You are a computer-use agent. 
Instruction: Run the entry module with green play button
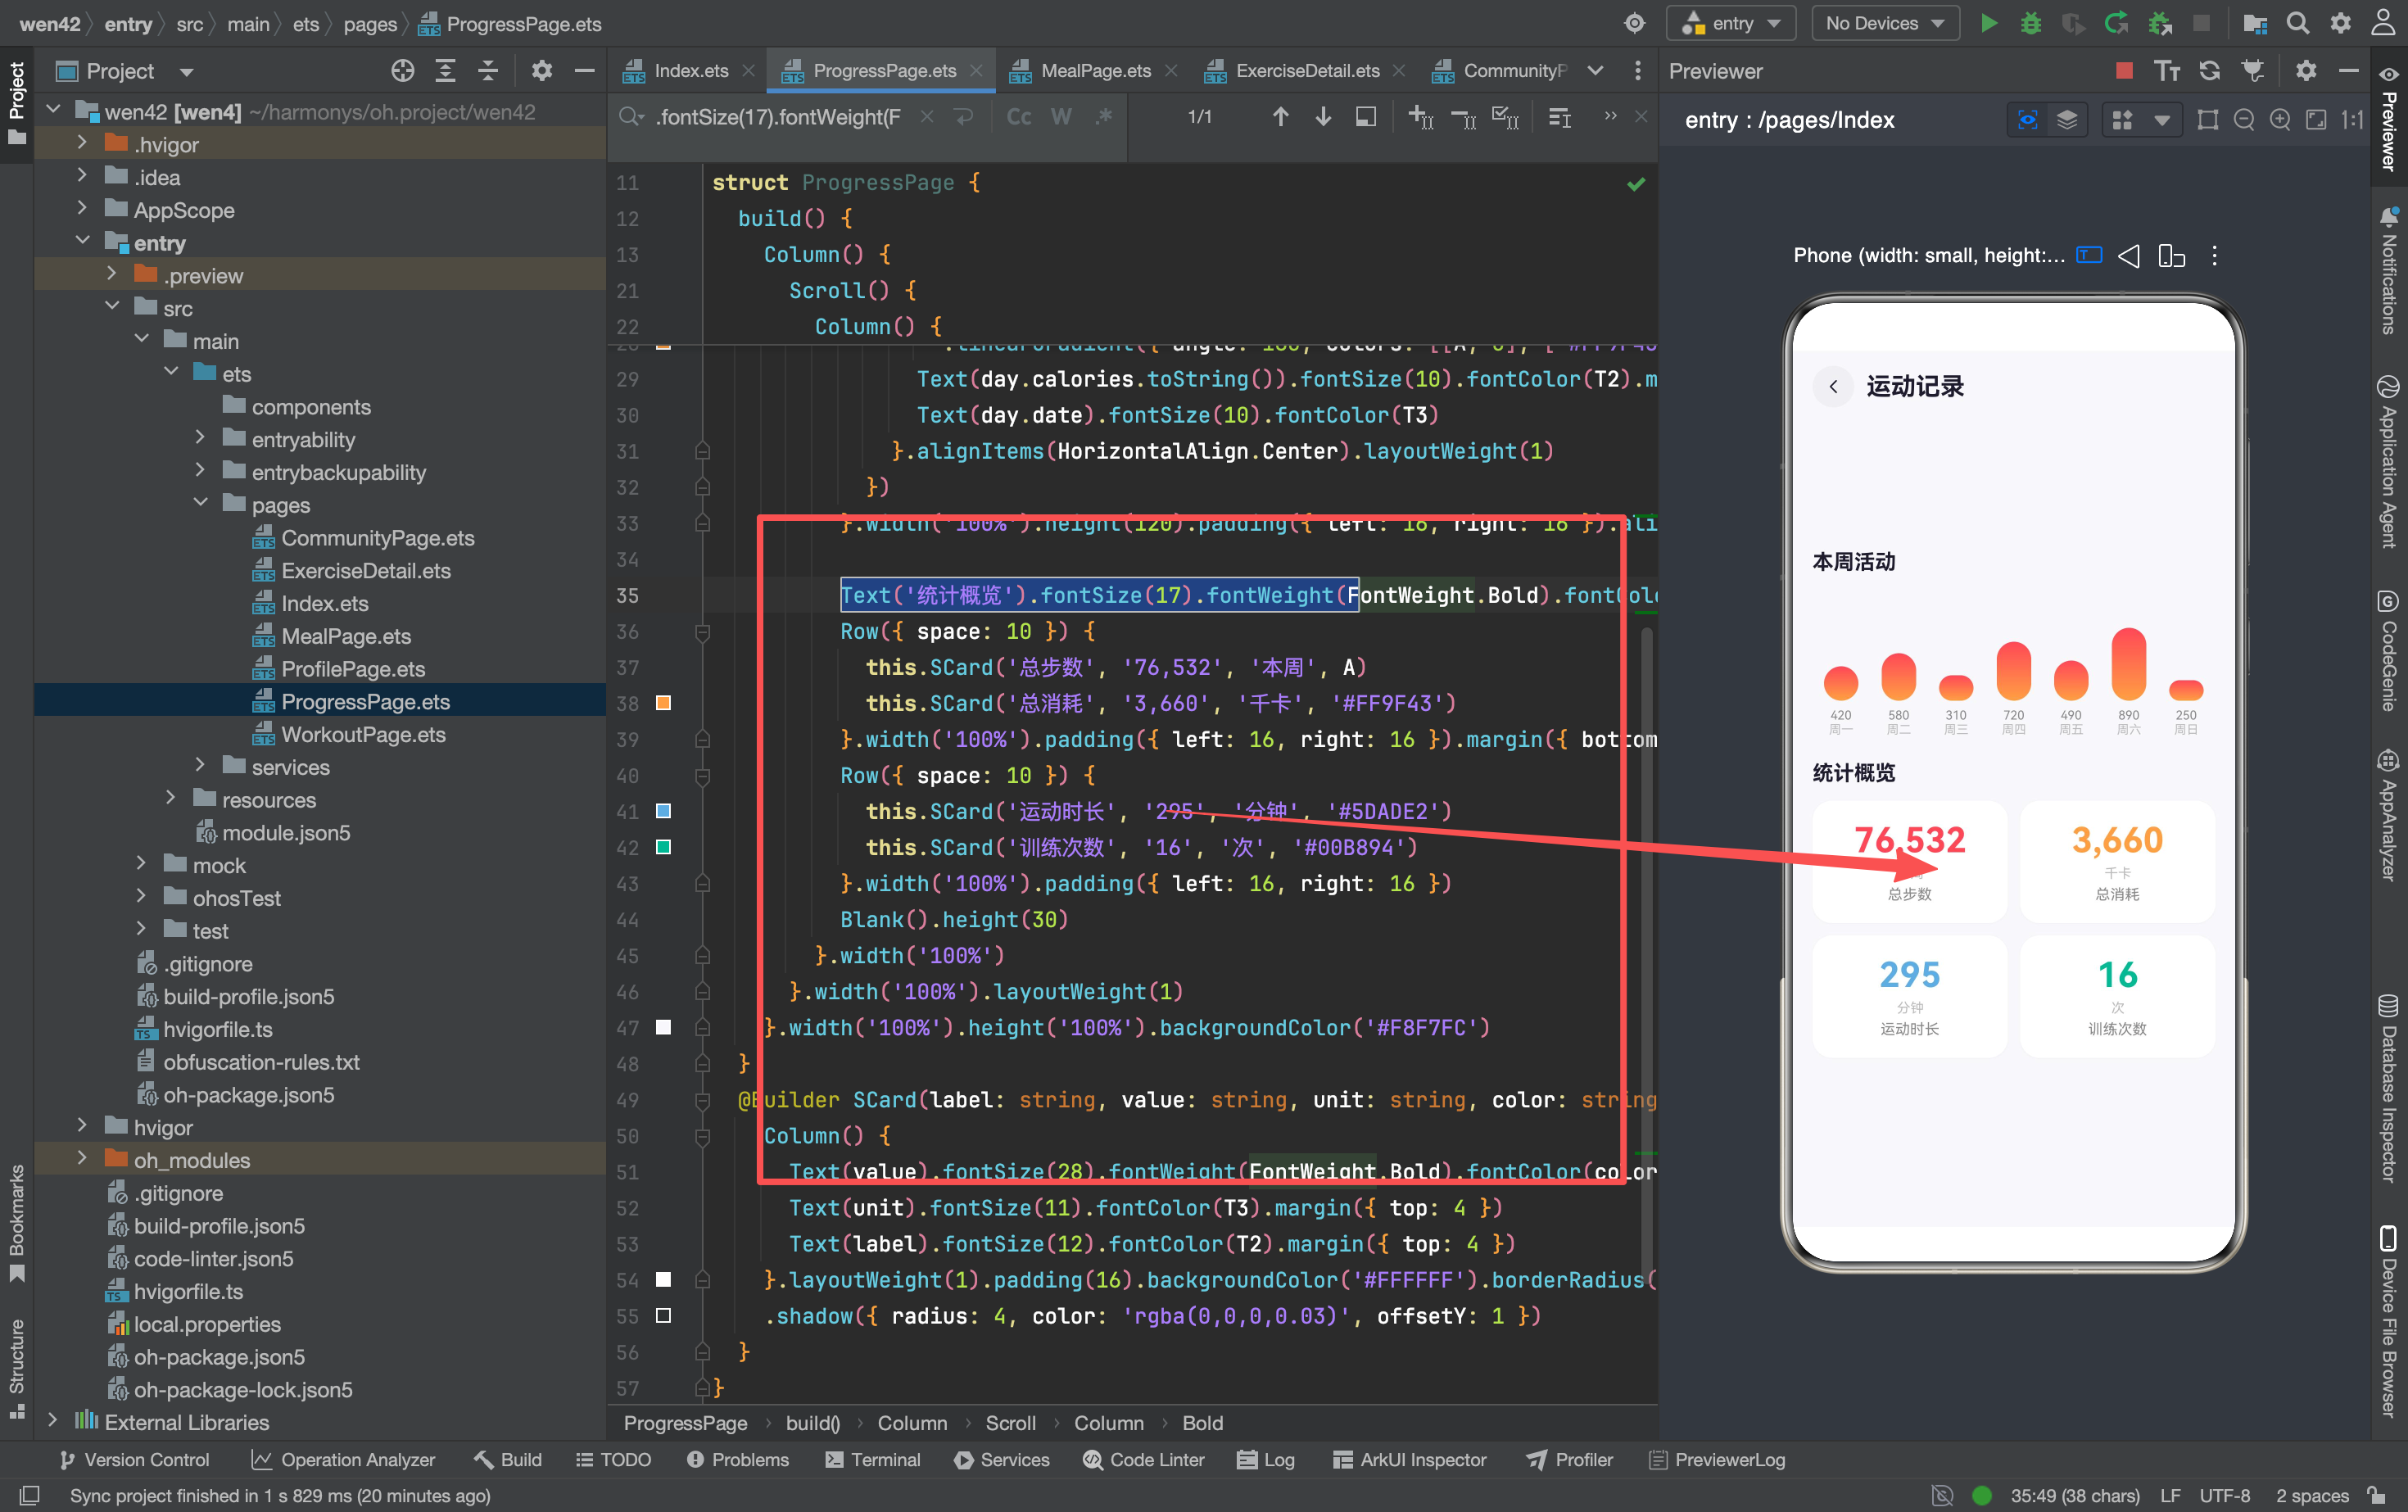(1988, 23)
